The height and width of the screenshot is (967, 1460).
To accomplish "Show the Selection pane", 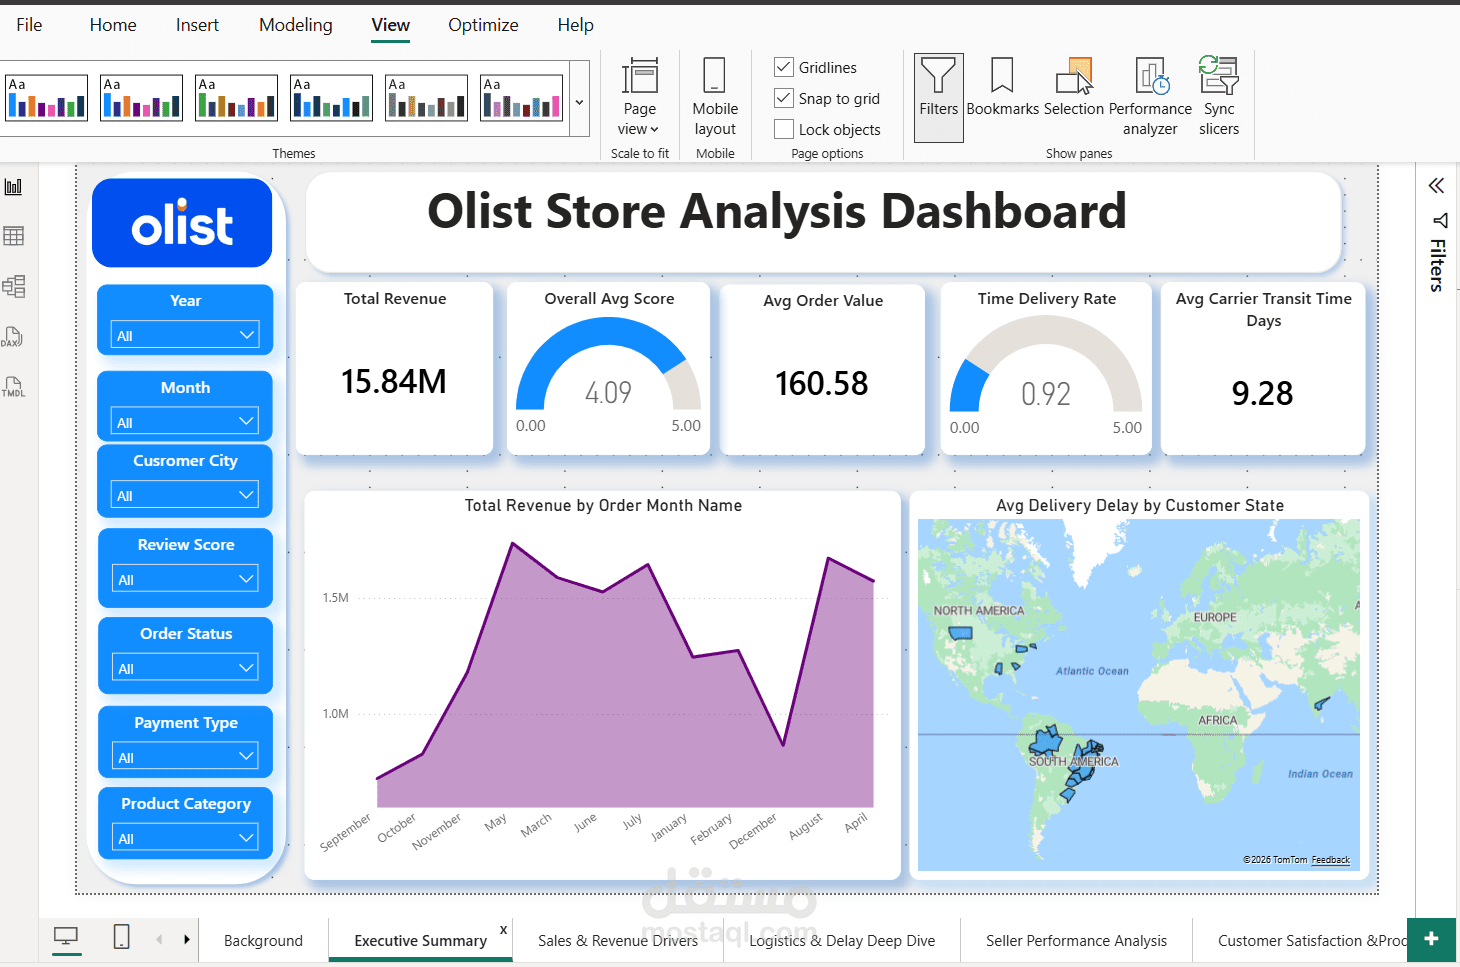I will 1074,88.
